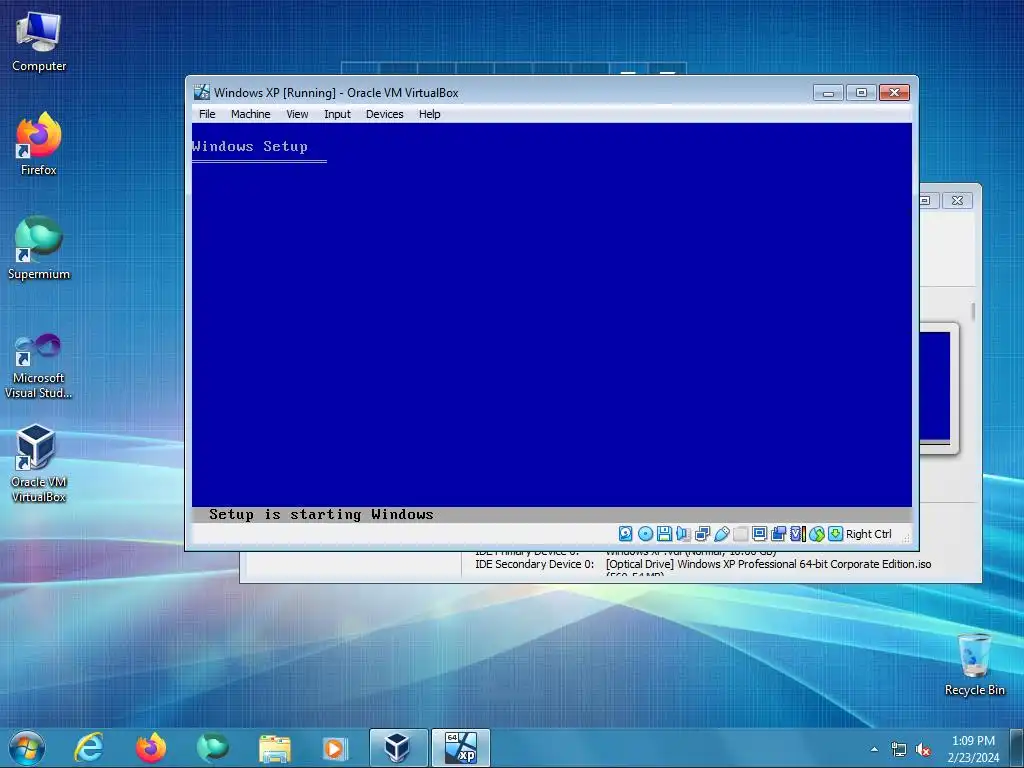Click the display settings status icon
This screenshot has height=768, width=1024.
(760, 534)
